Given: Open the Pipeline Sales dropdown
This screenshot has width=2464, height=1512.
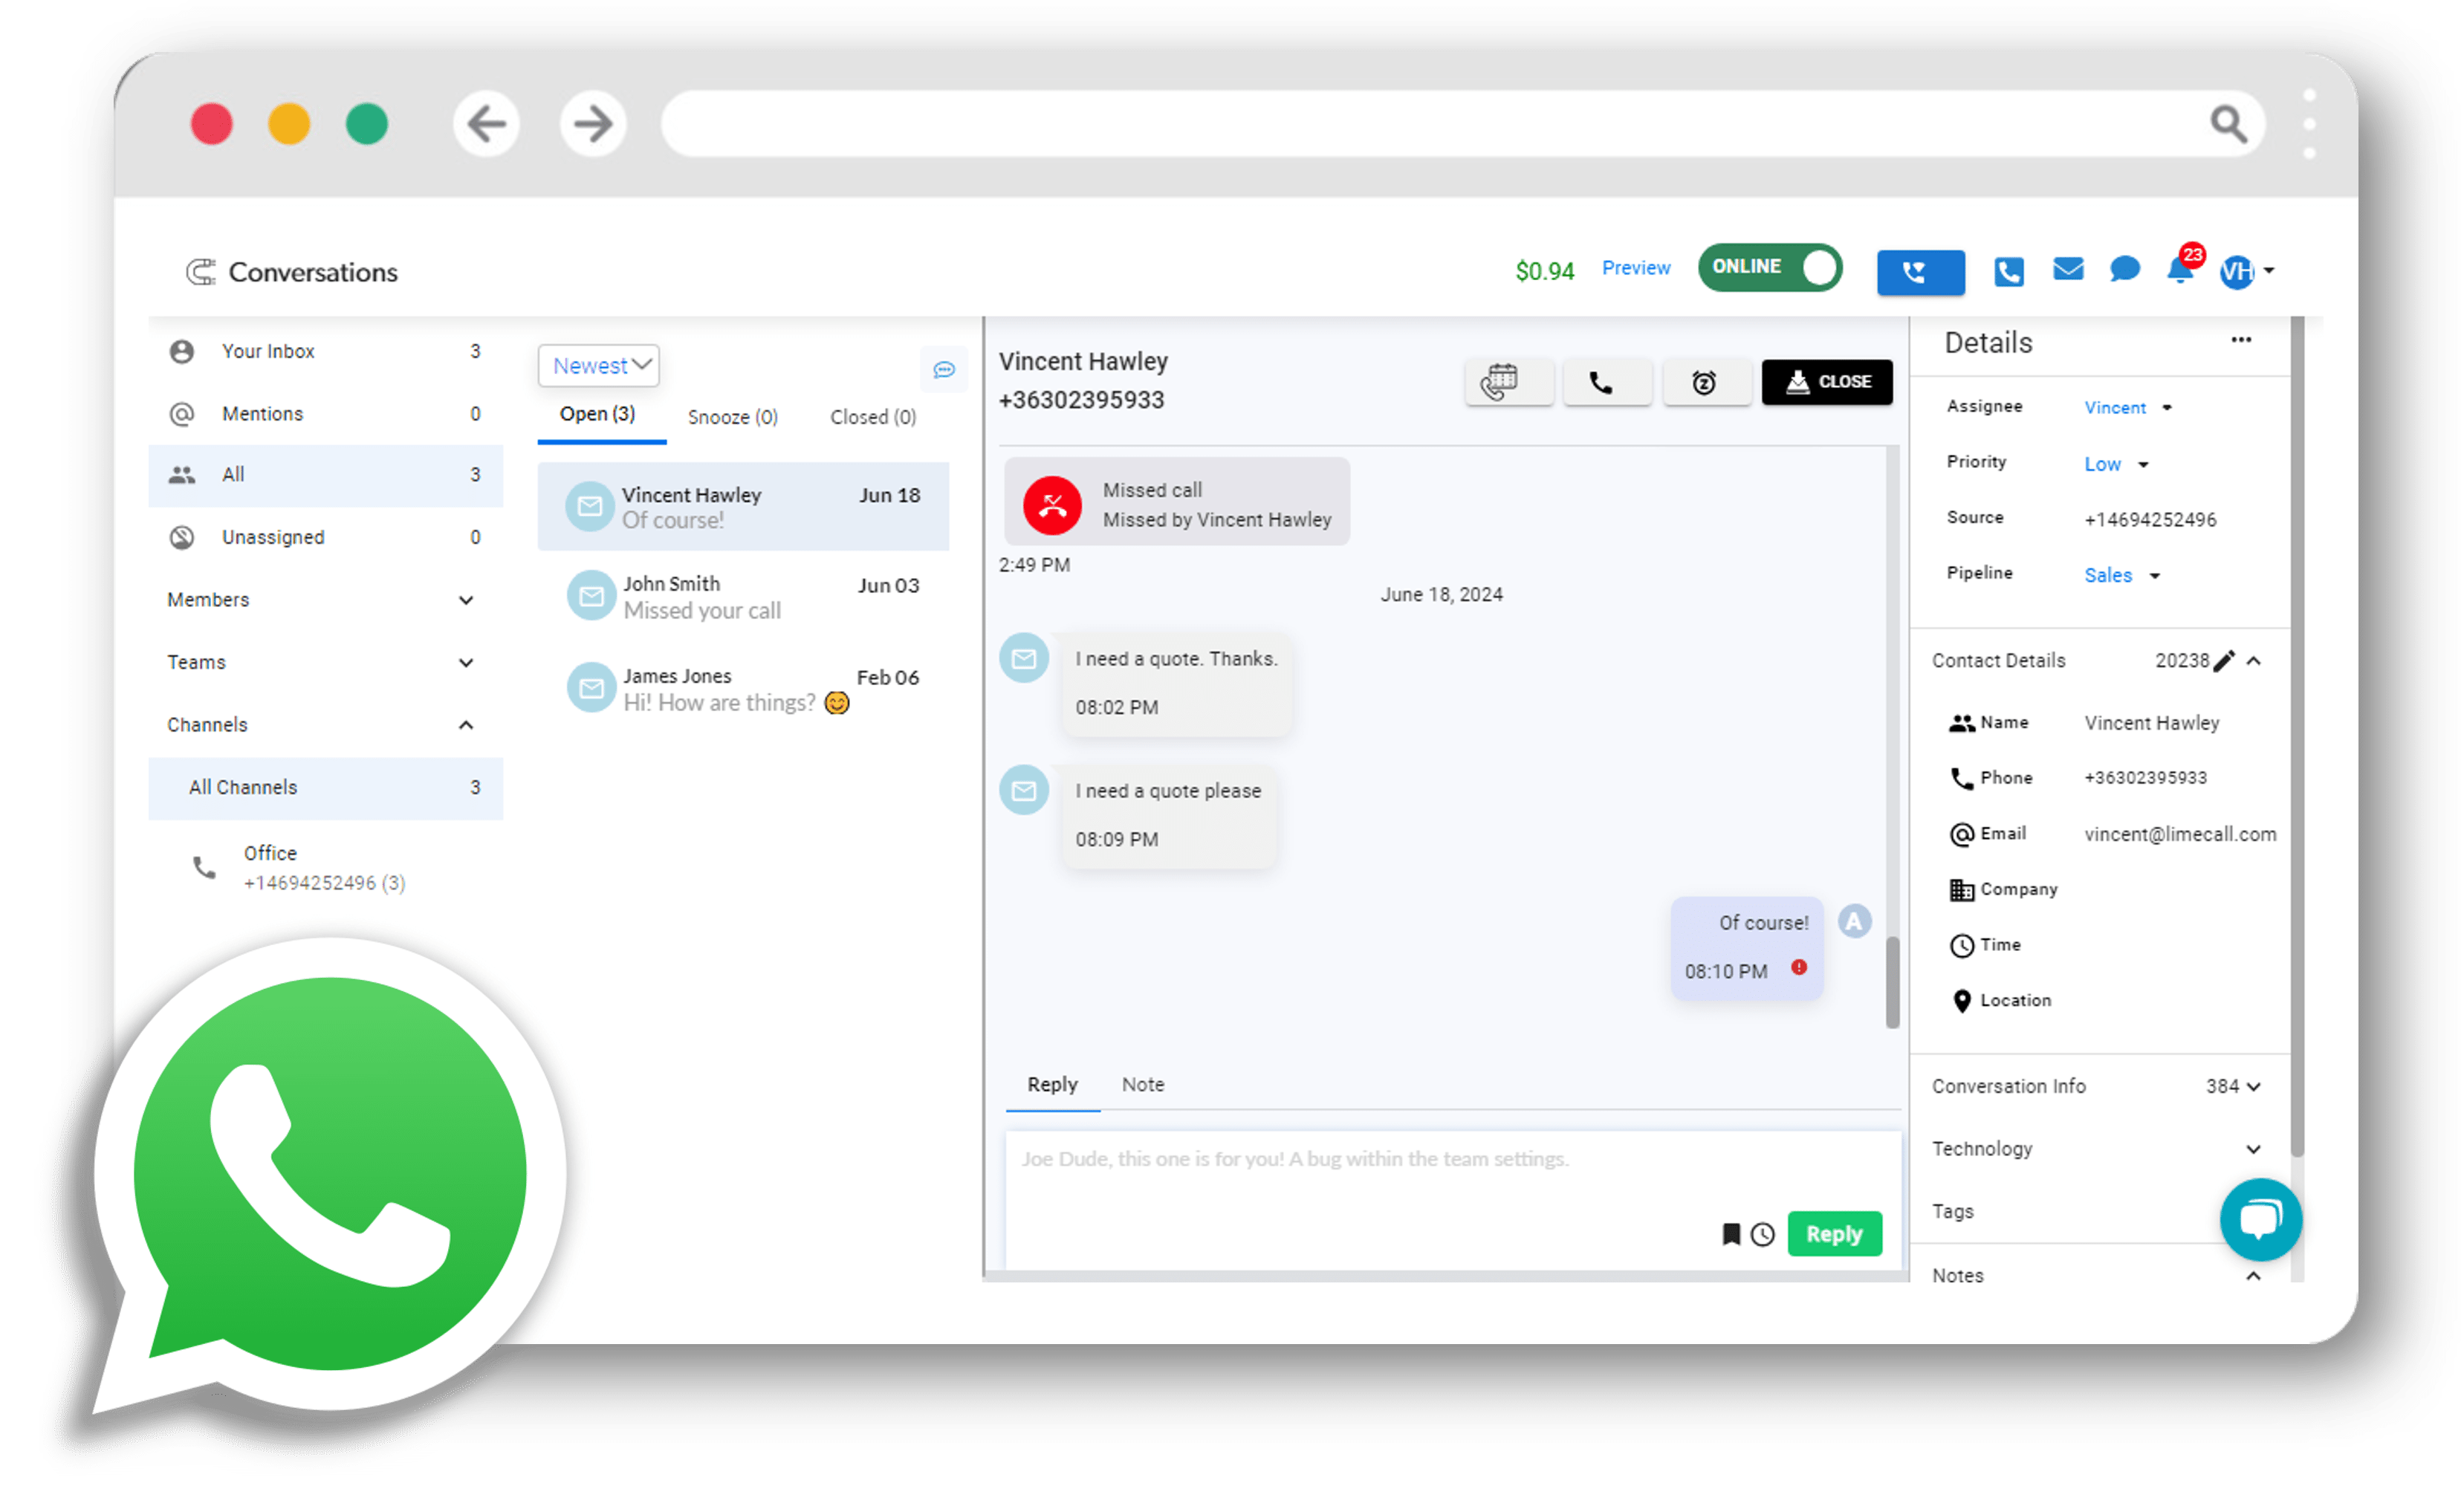Looking at the screenshot, I should [2122, 576].
